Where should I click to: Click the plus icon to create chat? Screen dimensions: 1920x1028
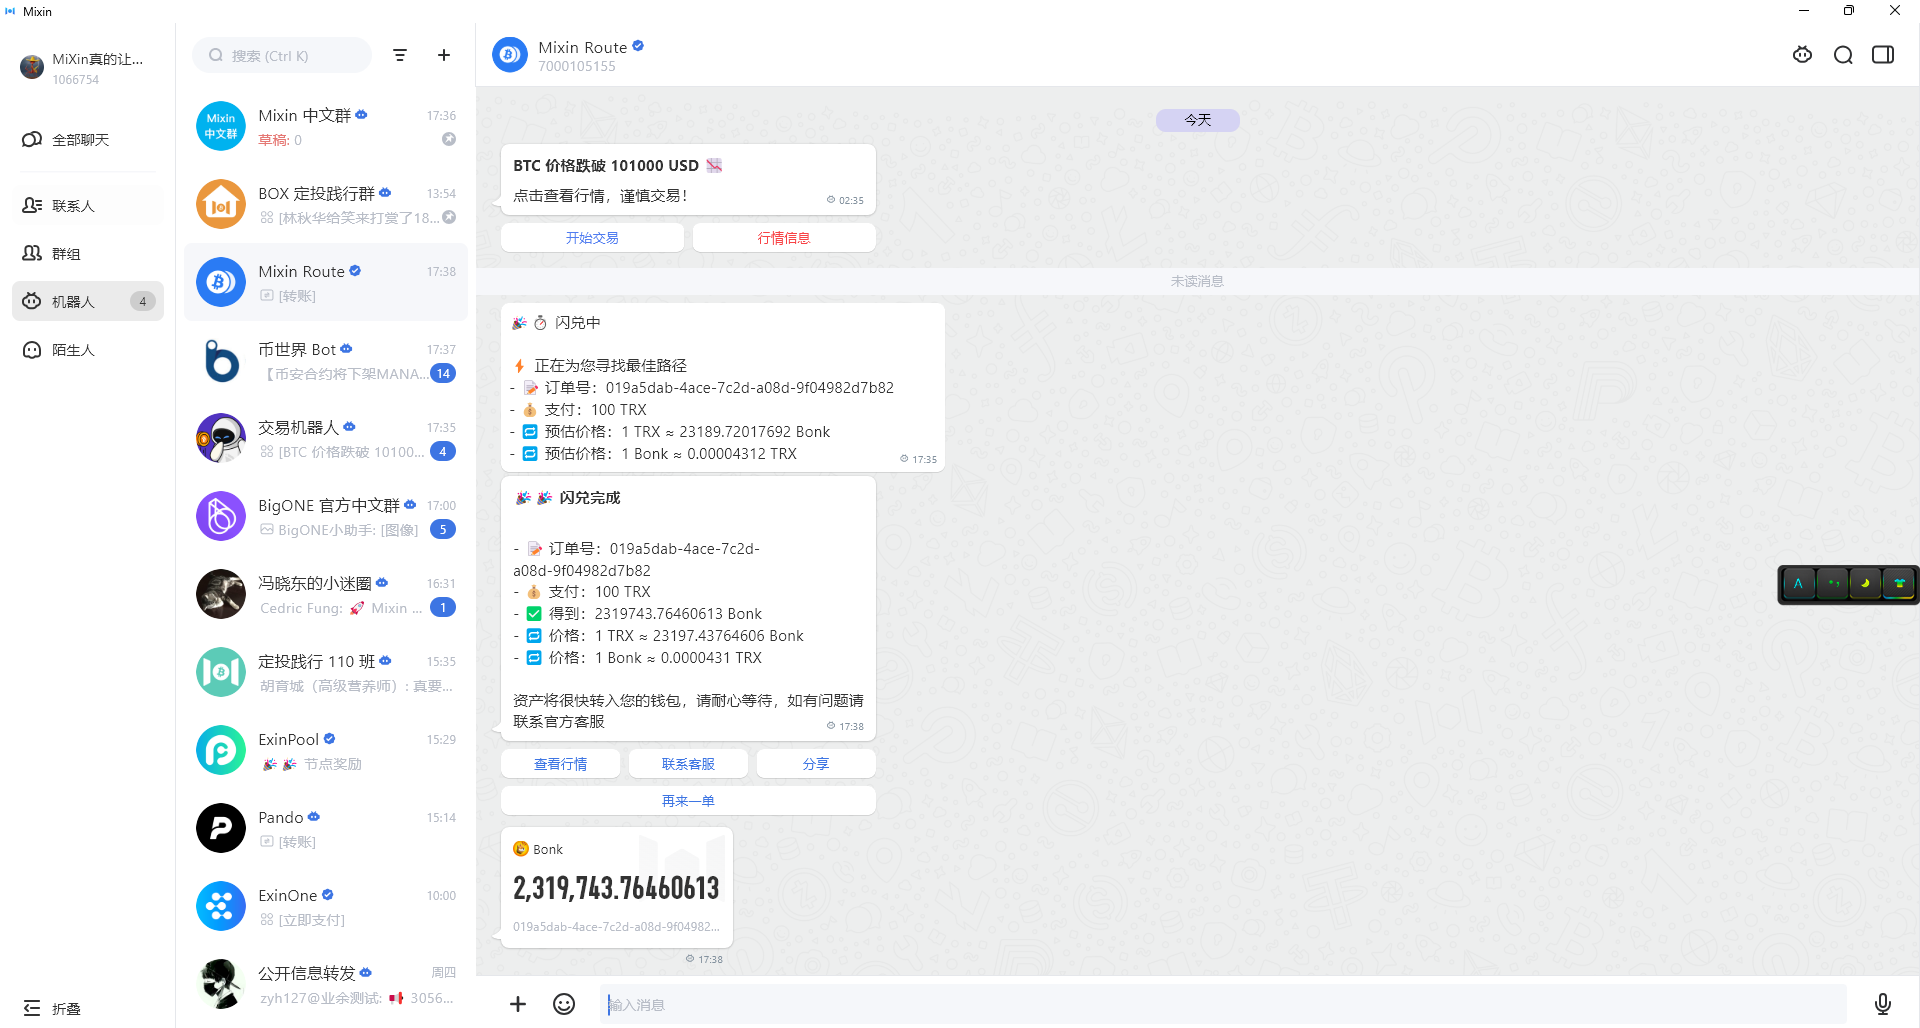pos(444,55)
